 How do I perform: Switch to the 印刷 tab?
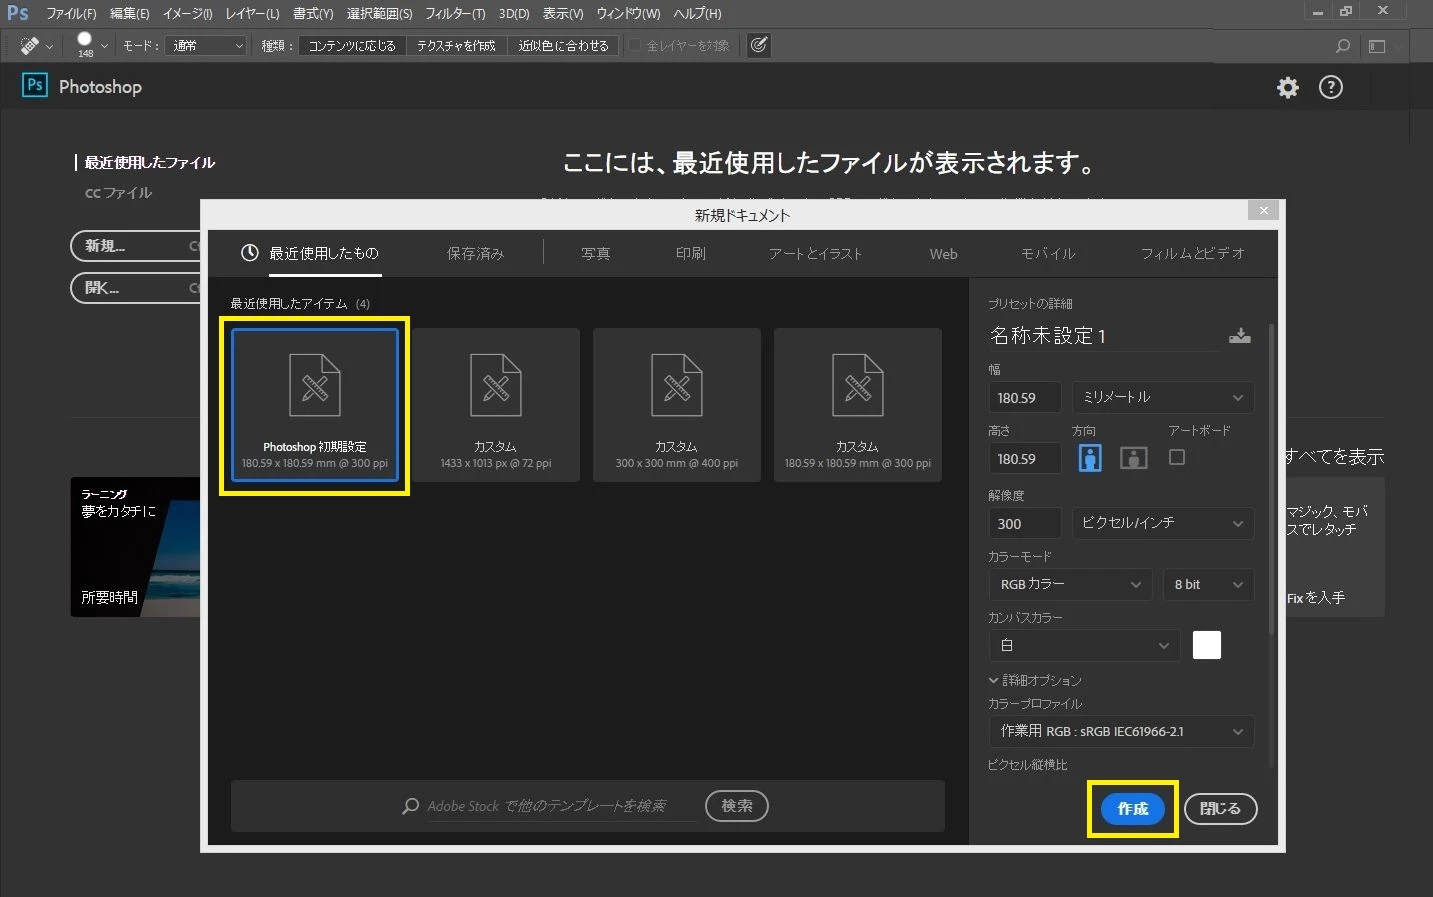[x=691, y=254]
